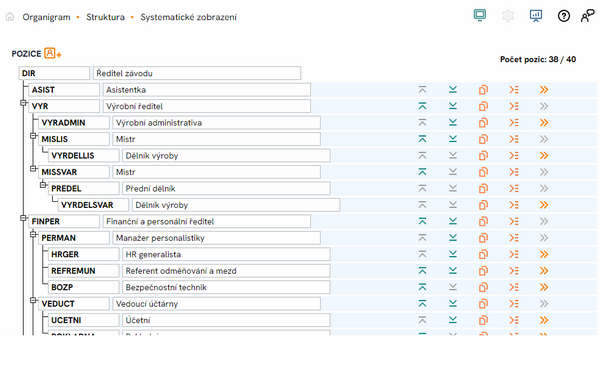Click the add position icon next to POZICE
Screen dimensions: 600x378
[x=53, y=53]
